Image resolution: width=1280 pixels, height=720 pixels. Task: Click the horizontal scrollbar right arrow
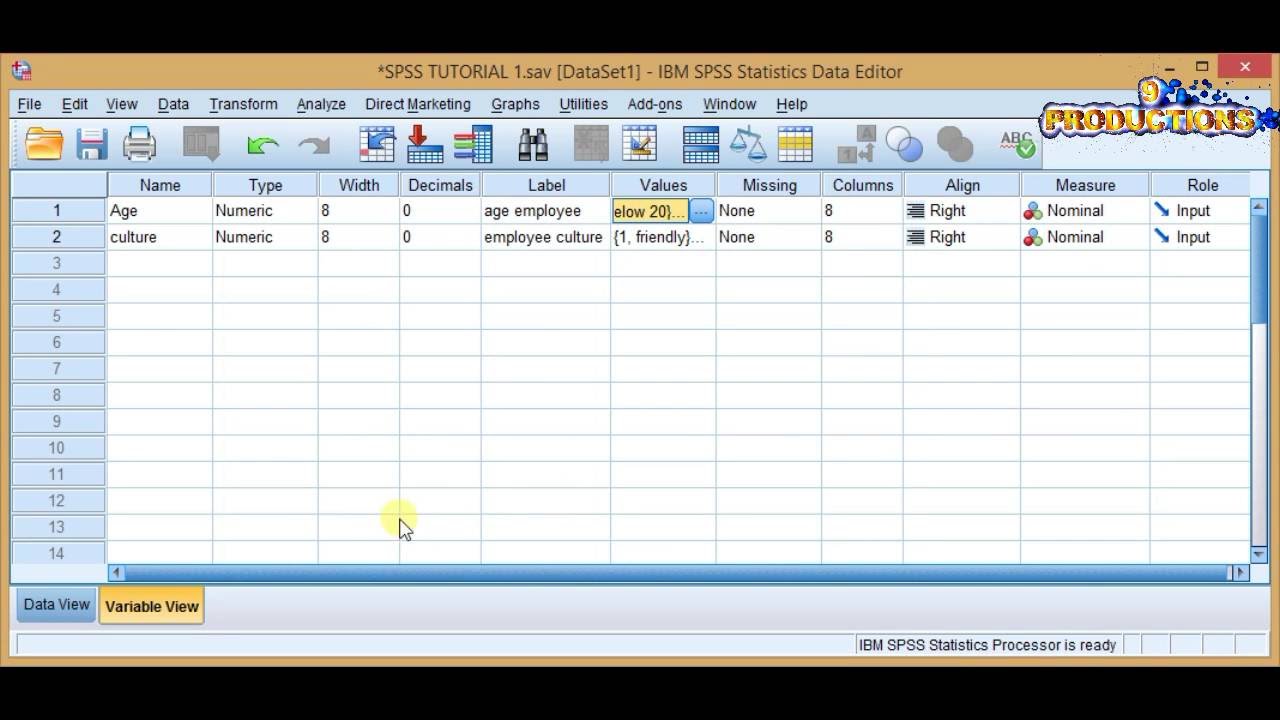click(1241, 573)
